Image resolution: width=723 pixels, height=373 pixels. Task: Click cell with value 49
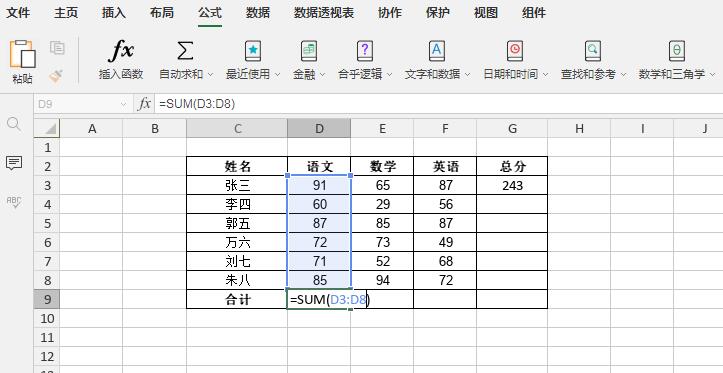[x=445, y=243]
